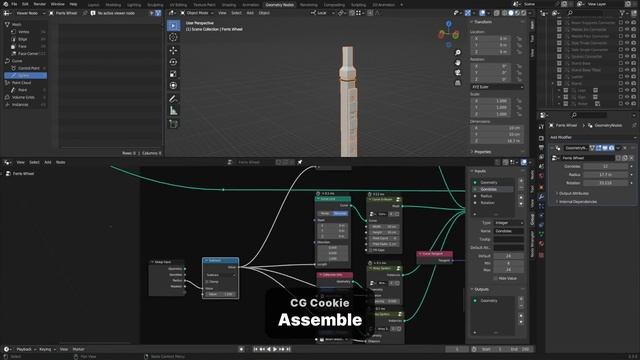Select the Add Cube tool
640x360 pixels.
tap(173, 124)
